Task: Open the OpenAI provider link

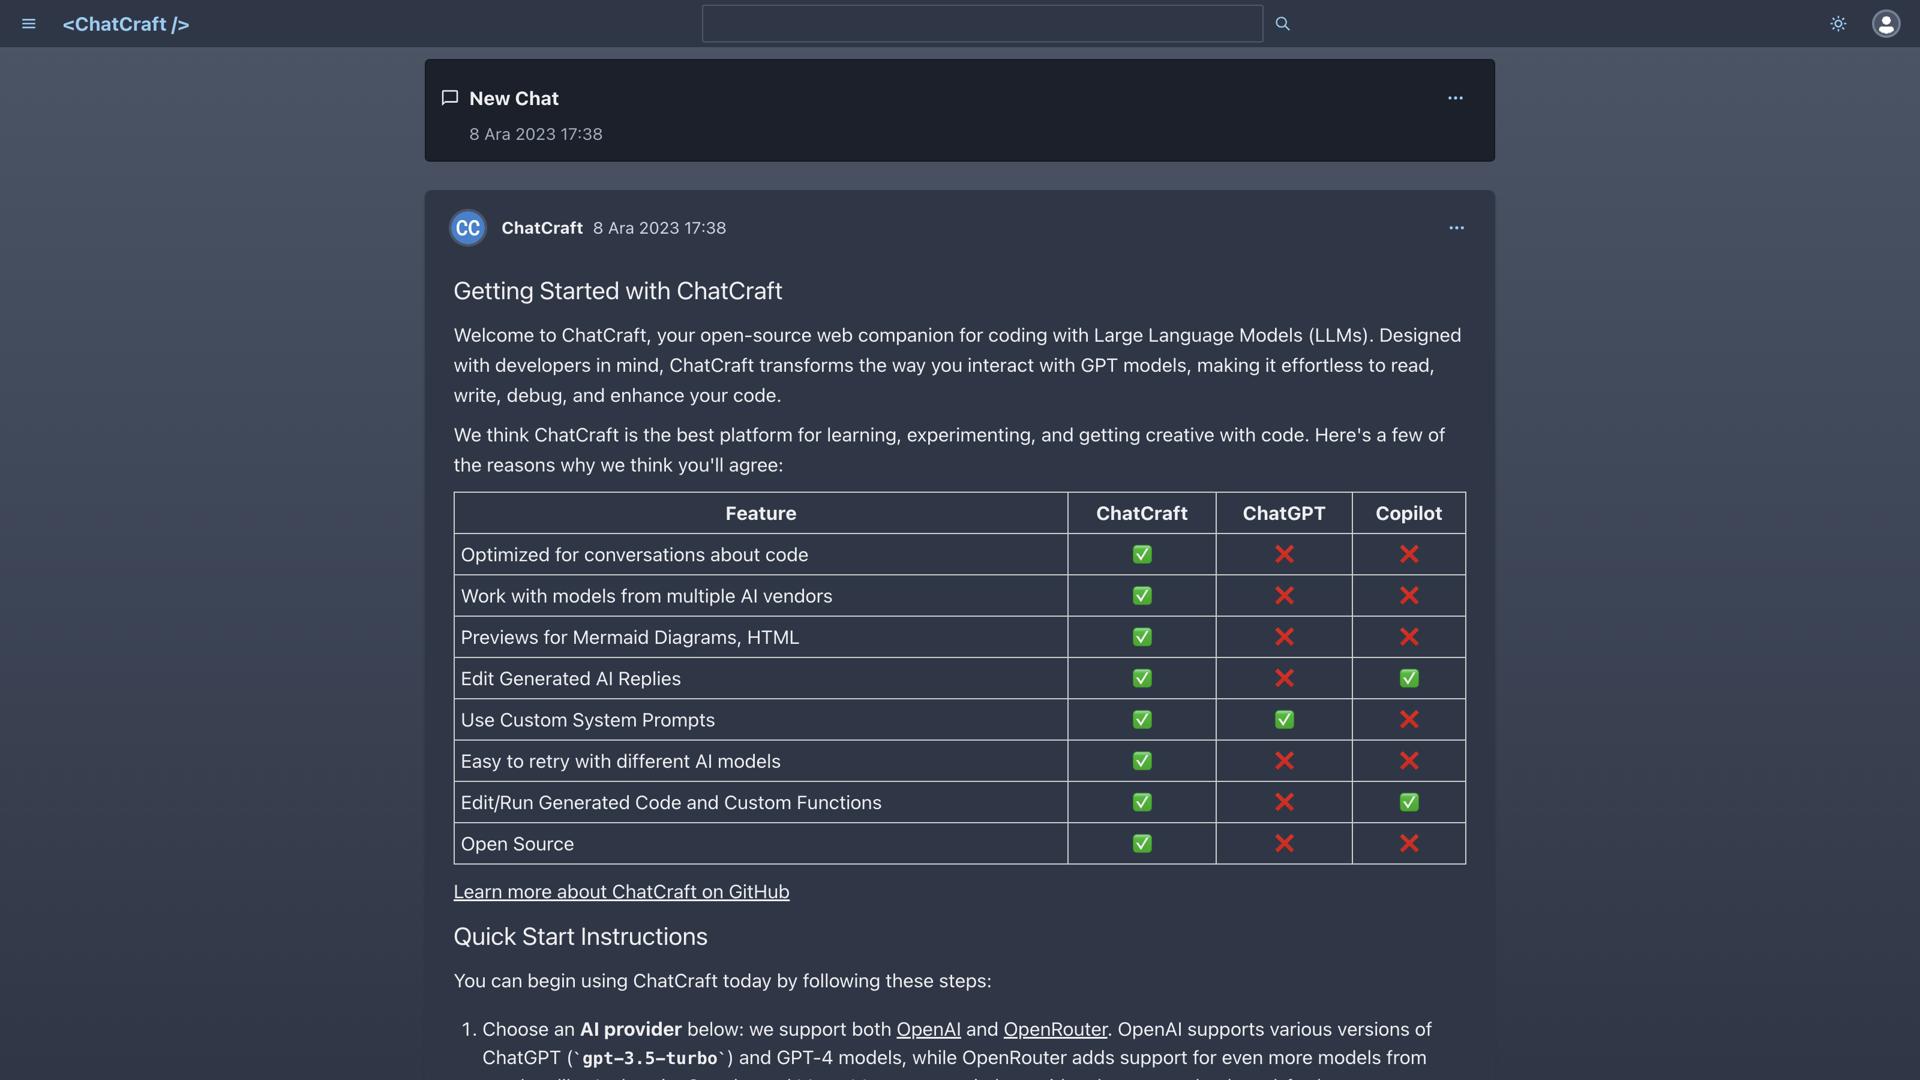Action: [928, 1029]
